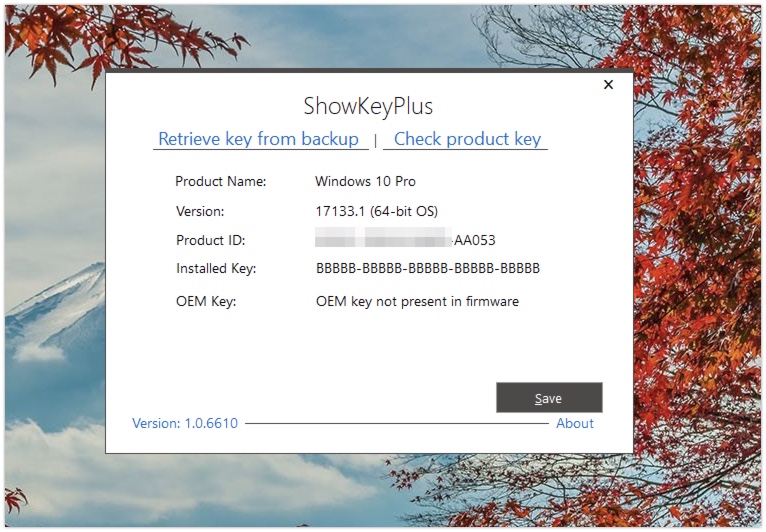Select the Windows 10 Pro value
The image size is (766, 532).
pyautogui.click(x=365, y=182)
